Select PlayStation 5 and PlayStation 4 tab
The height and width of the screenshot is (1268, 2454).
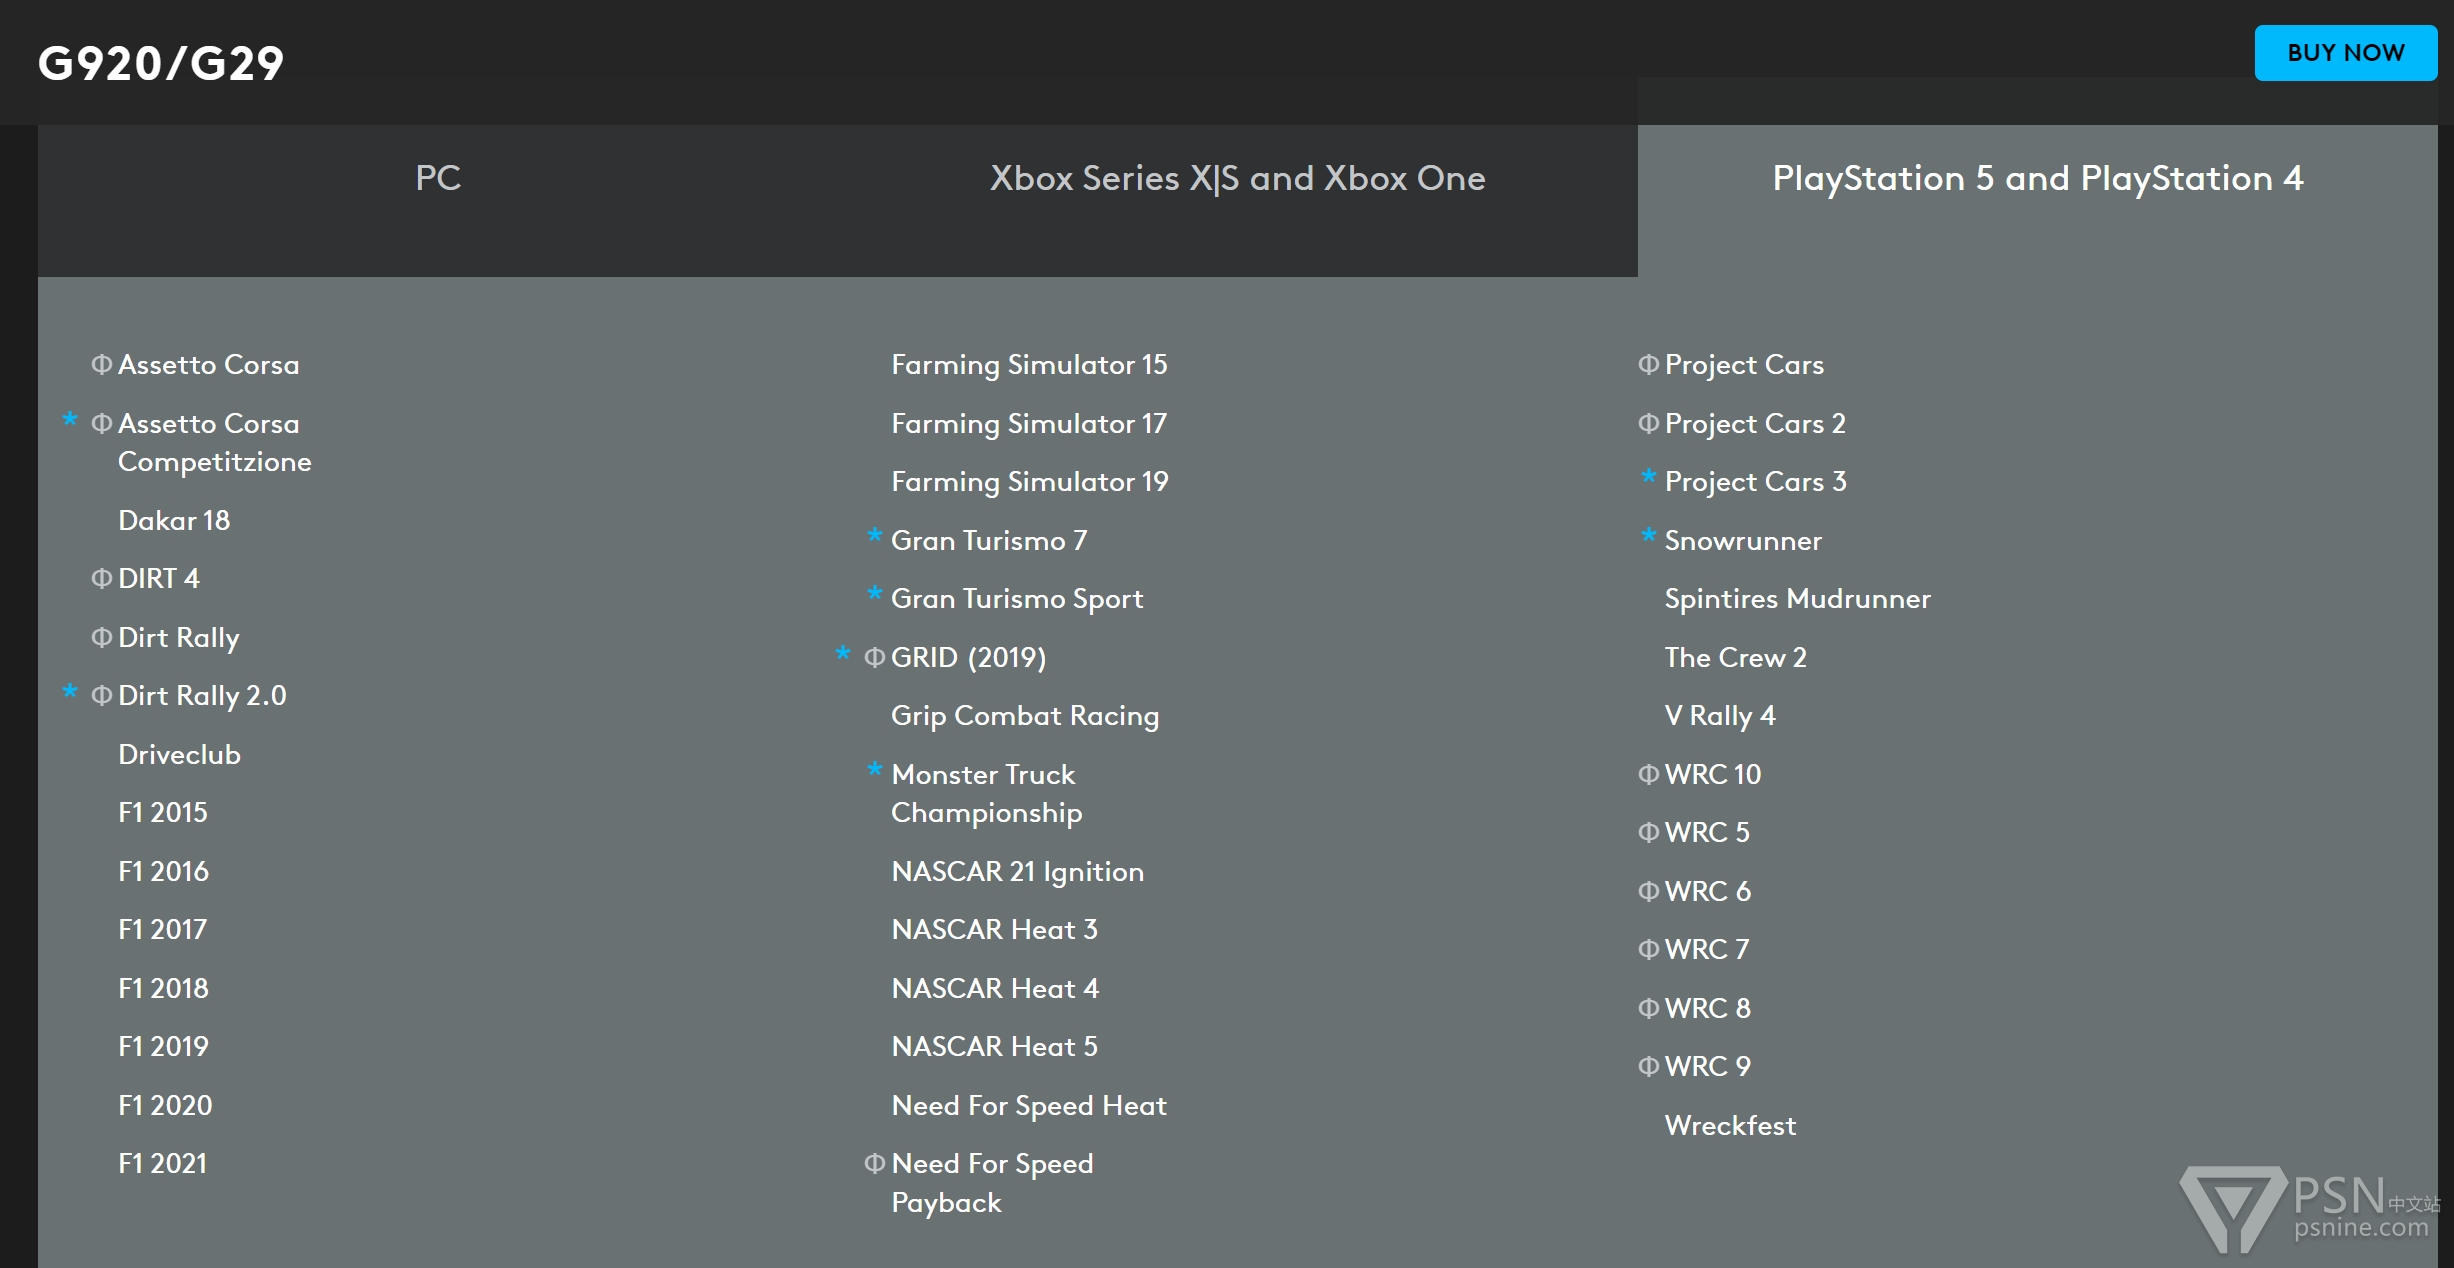tap(2038, 200)
